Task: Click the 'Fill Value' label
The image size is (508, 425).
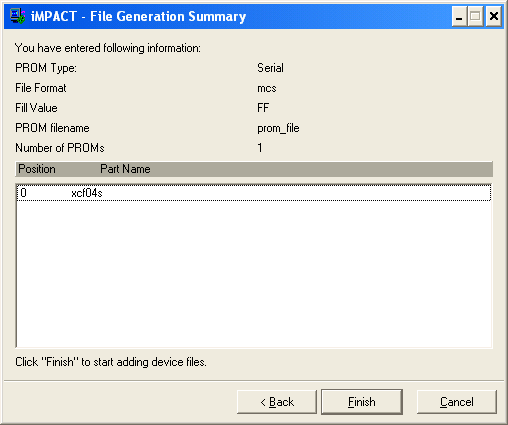Action: pyautogui.click(x=36, y=108)
